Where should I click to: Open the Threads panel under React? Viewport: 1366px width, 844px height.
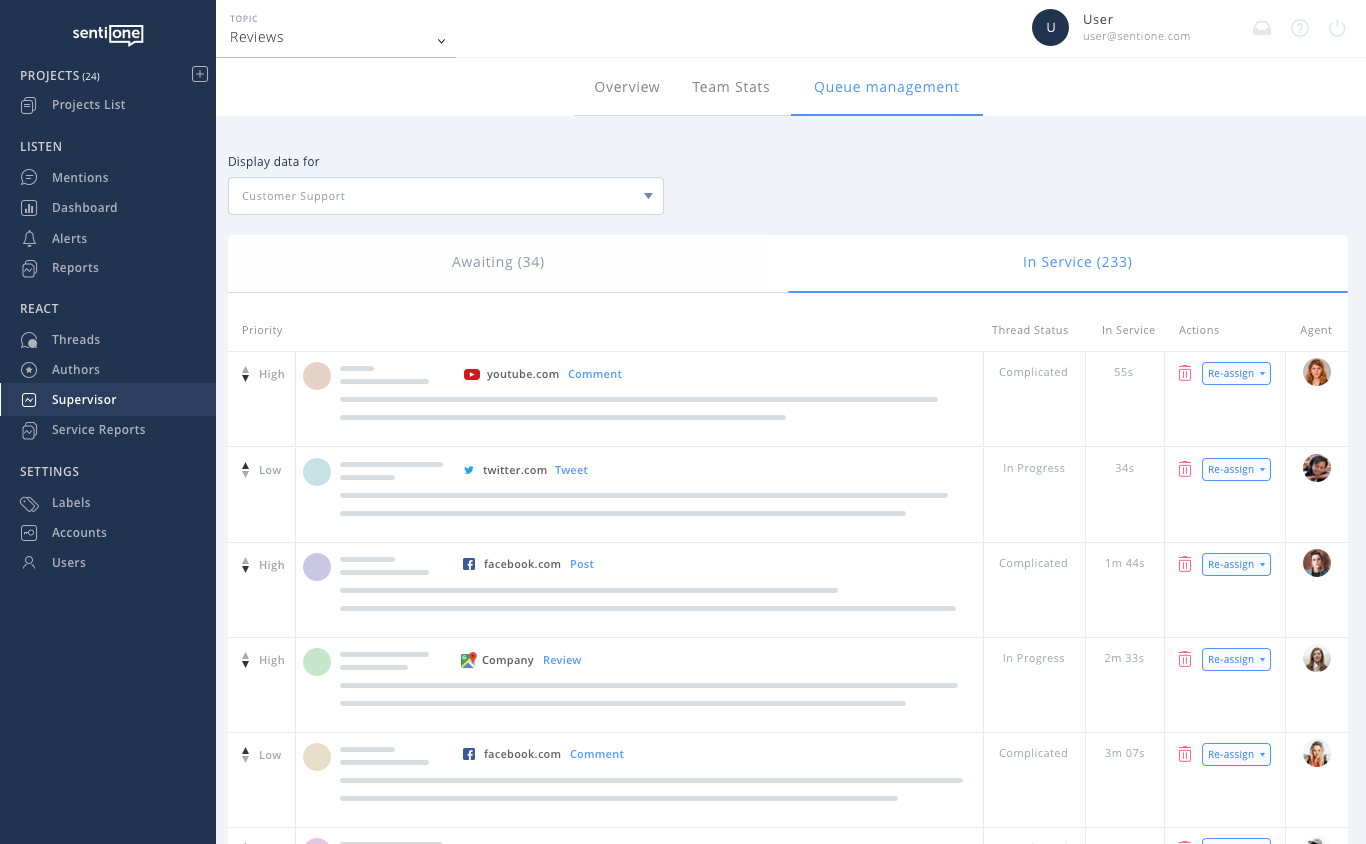click(x=77, y=339)
